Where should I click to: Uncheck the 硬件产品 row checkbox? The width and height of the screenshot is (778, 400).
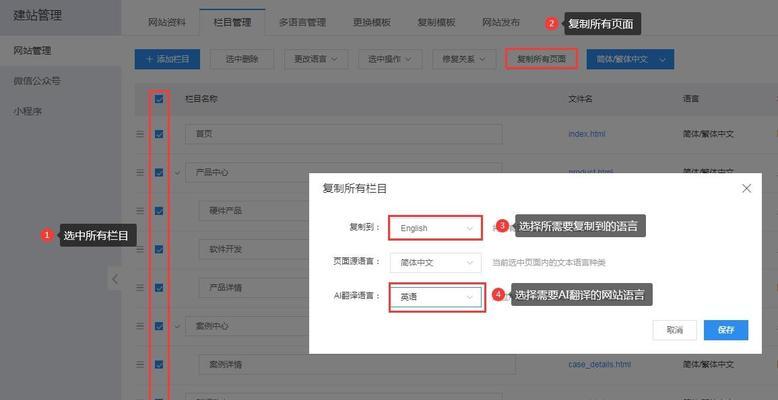tap(159, 211)
